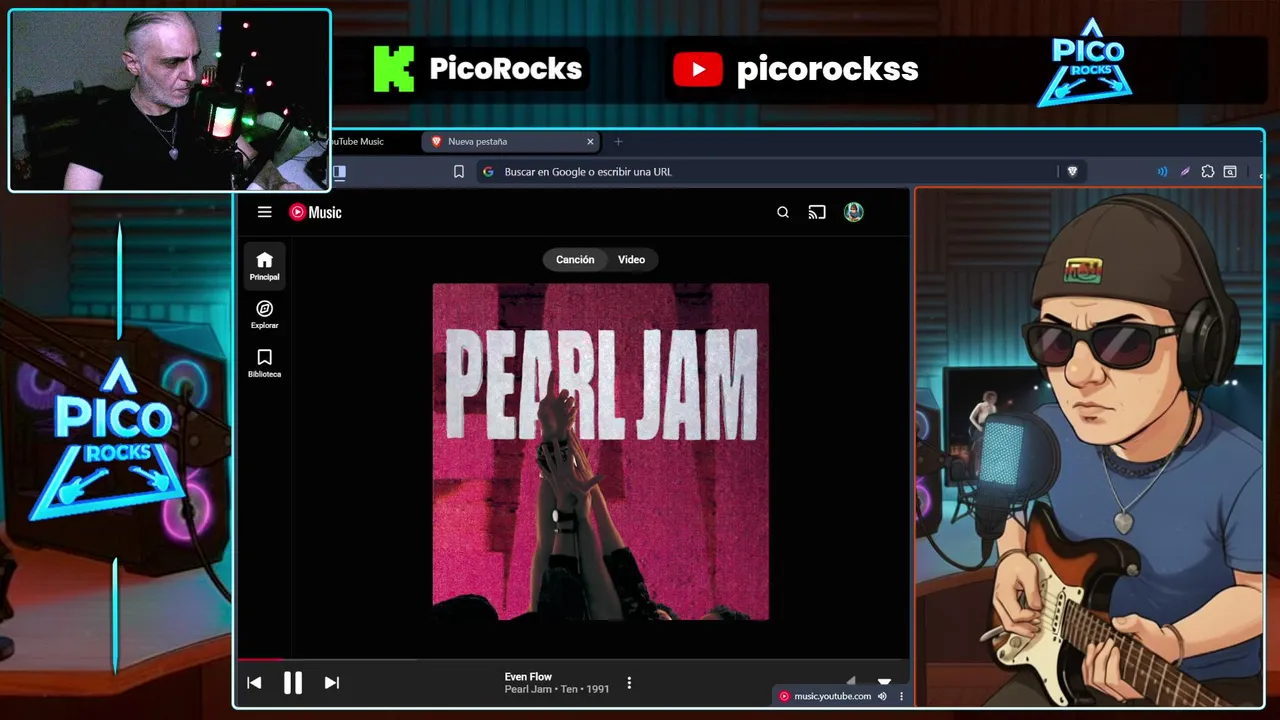The image size is (1280, 720).
Task: Open Brave Shields icon in address bar
Action: click(1072, 172)
